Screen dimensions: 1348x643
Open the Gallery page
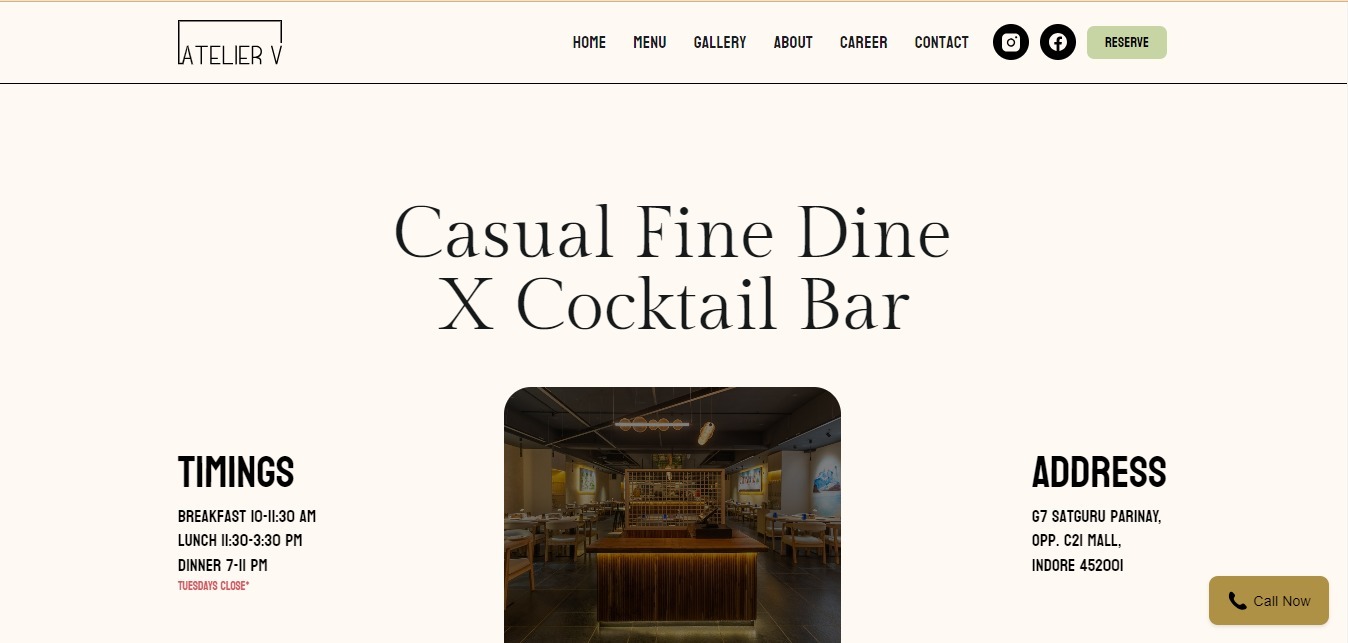pyautogui.click(x=720, y=42)
